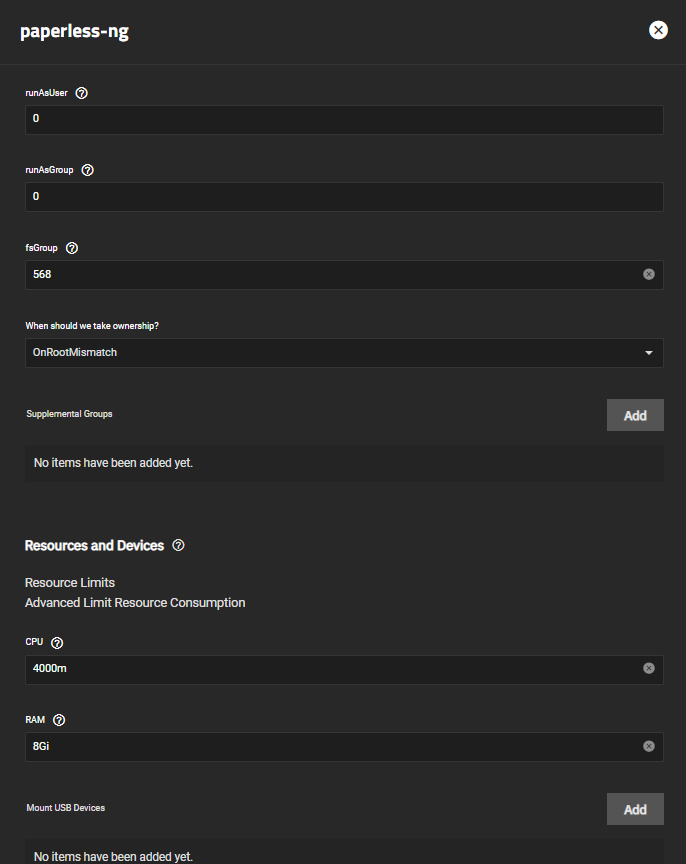Open the runAsUser help tooltip icon

pyautogui.click(x=82, y=93)
